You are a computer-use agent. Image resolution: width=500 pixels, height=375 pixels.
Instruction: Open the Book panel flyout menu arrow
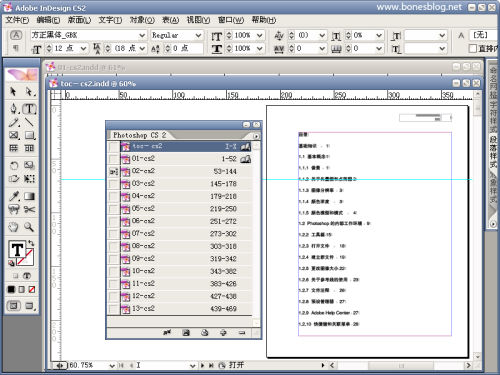pyautogui.click(x=256, y=136)
